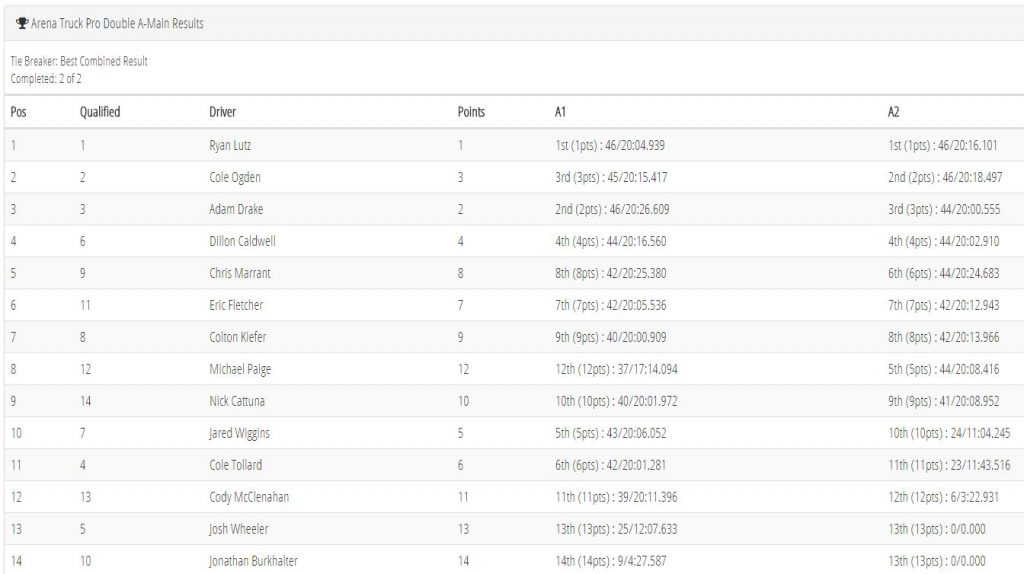Select Jonathan Burkhalter in the last row
The image size is (1024, 574).
coord(253,561)
